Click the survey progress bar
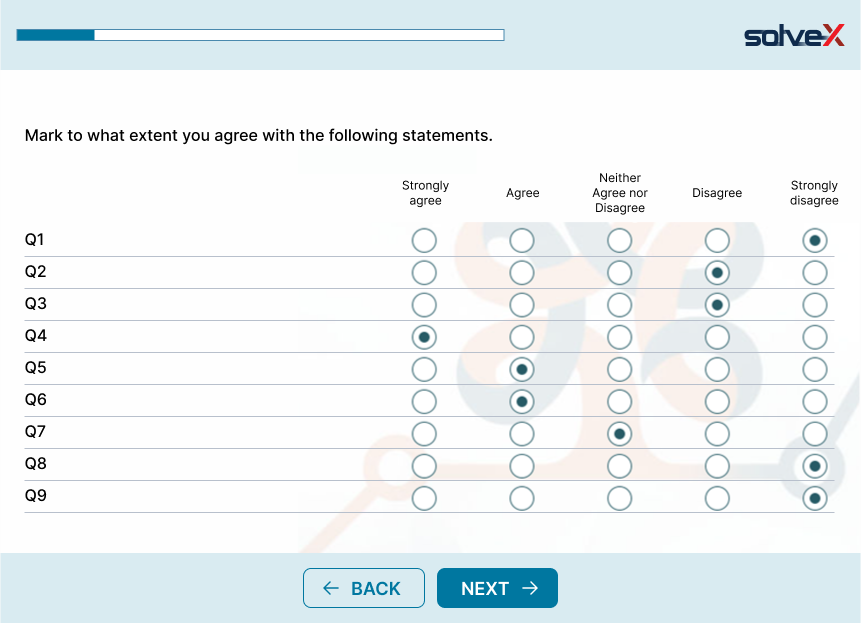The width and height of the screenshot is (861, 623). coord(260,35)
